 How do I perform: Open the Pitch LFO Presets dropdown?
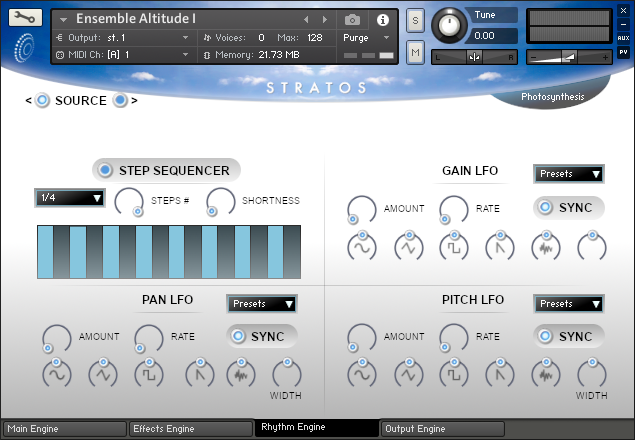(569, 304)
